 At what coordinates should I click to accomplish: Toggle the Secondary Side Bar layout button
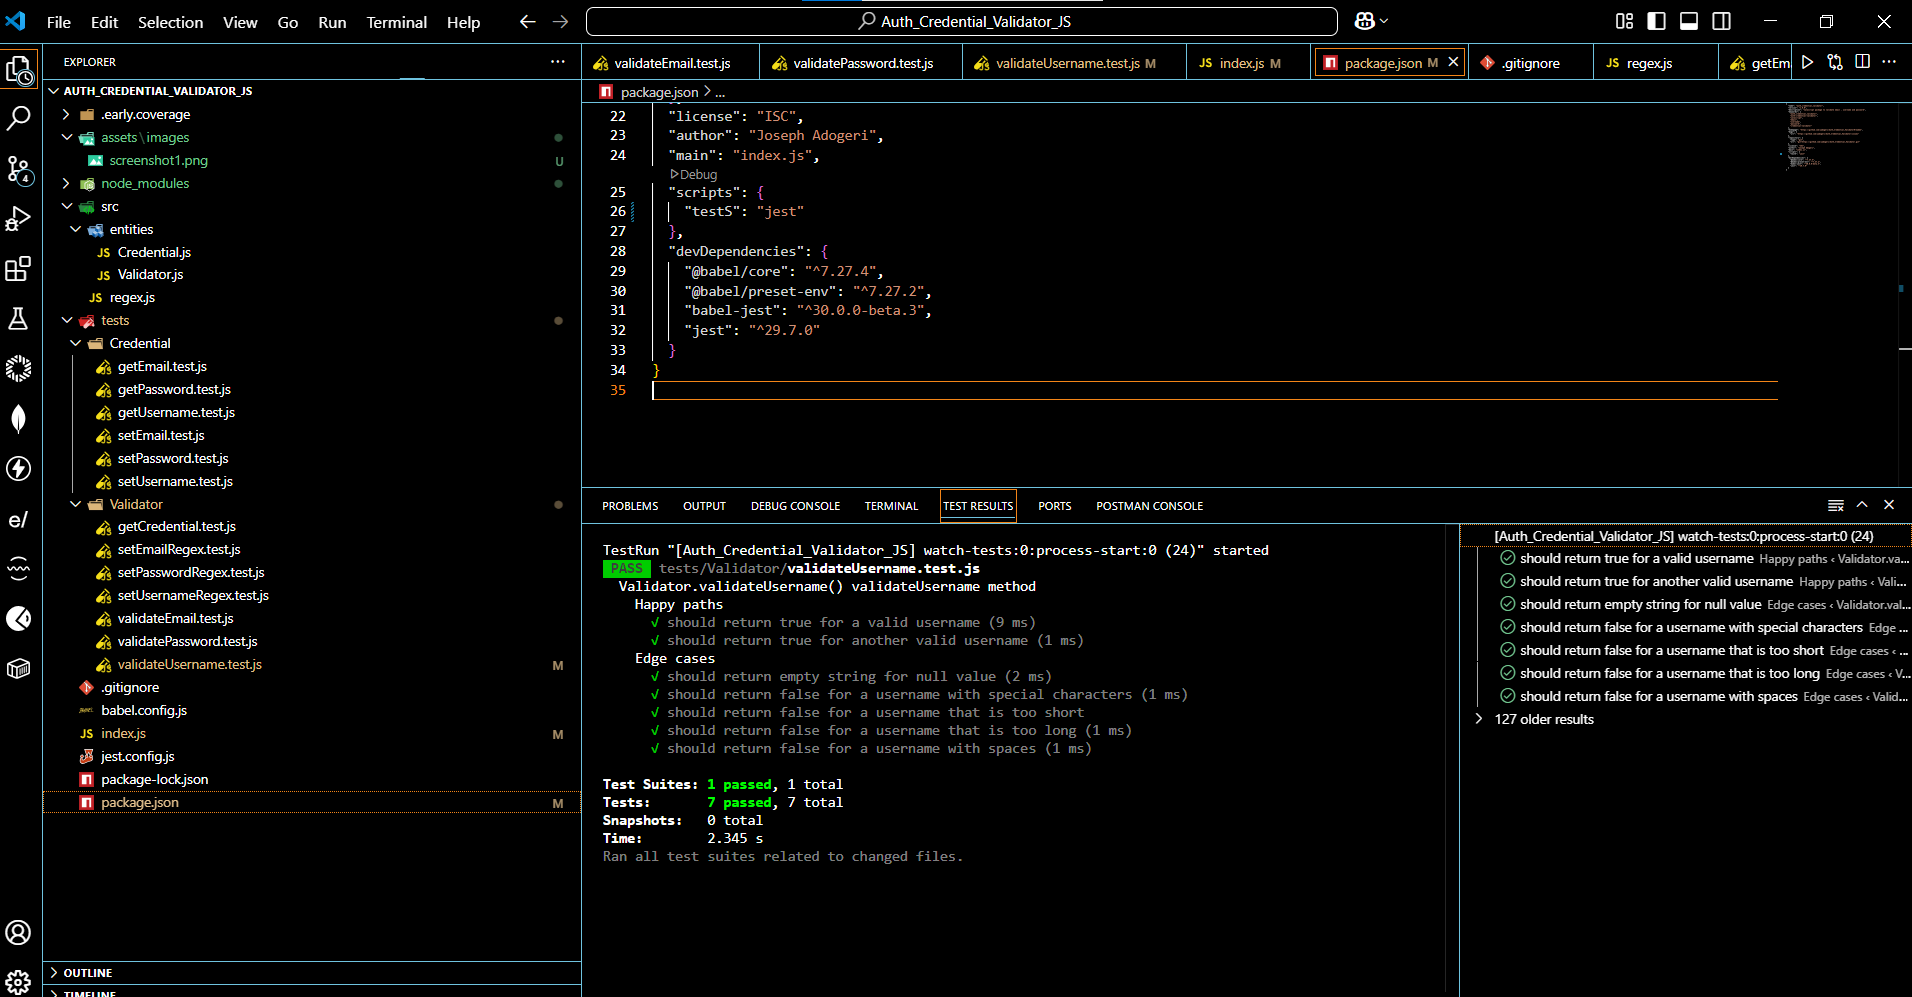[1721, 21]
